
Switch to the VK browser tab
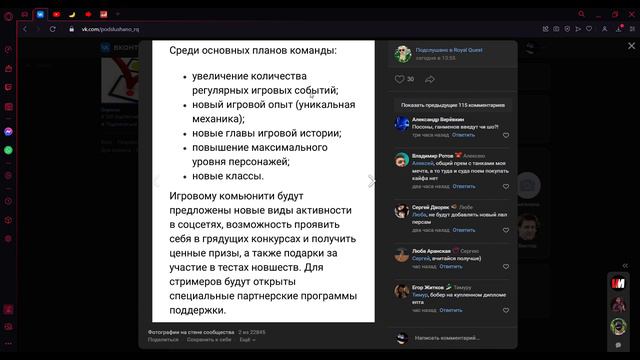40,14
